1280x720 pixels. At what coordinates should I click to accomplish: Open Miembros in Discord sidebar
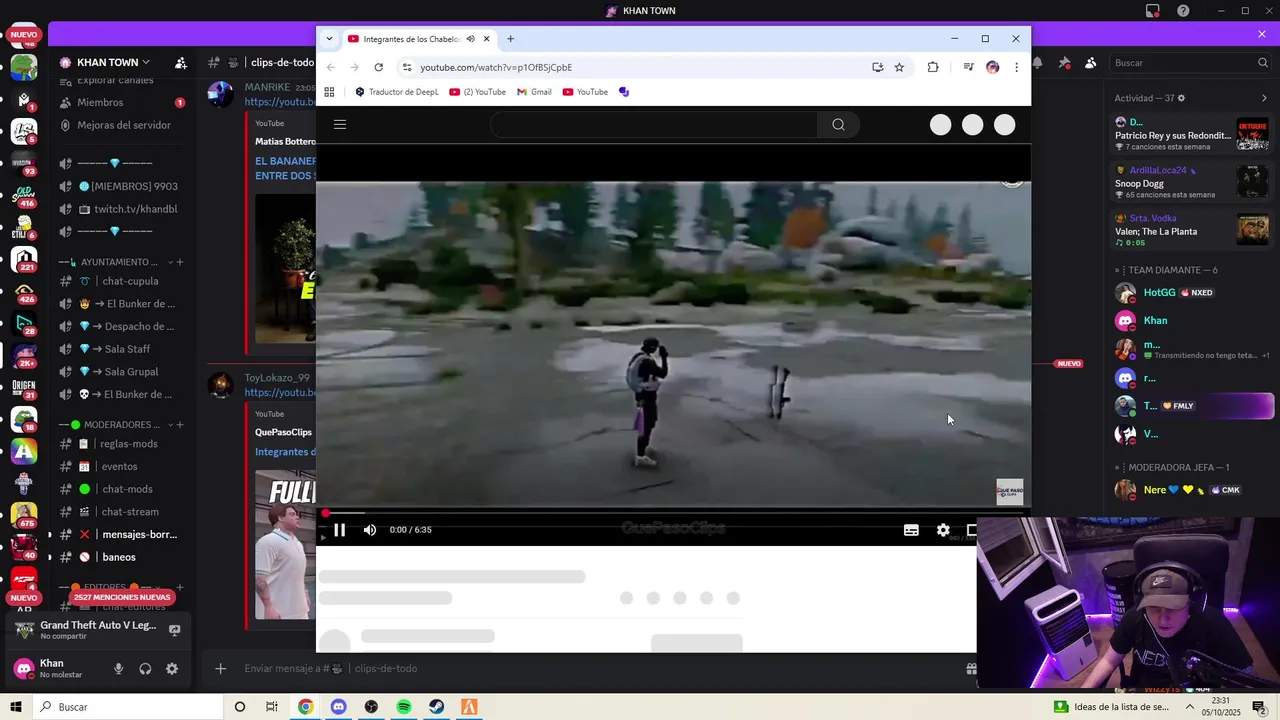[x=121, y=102]
